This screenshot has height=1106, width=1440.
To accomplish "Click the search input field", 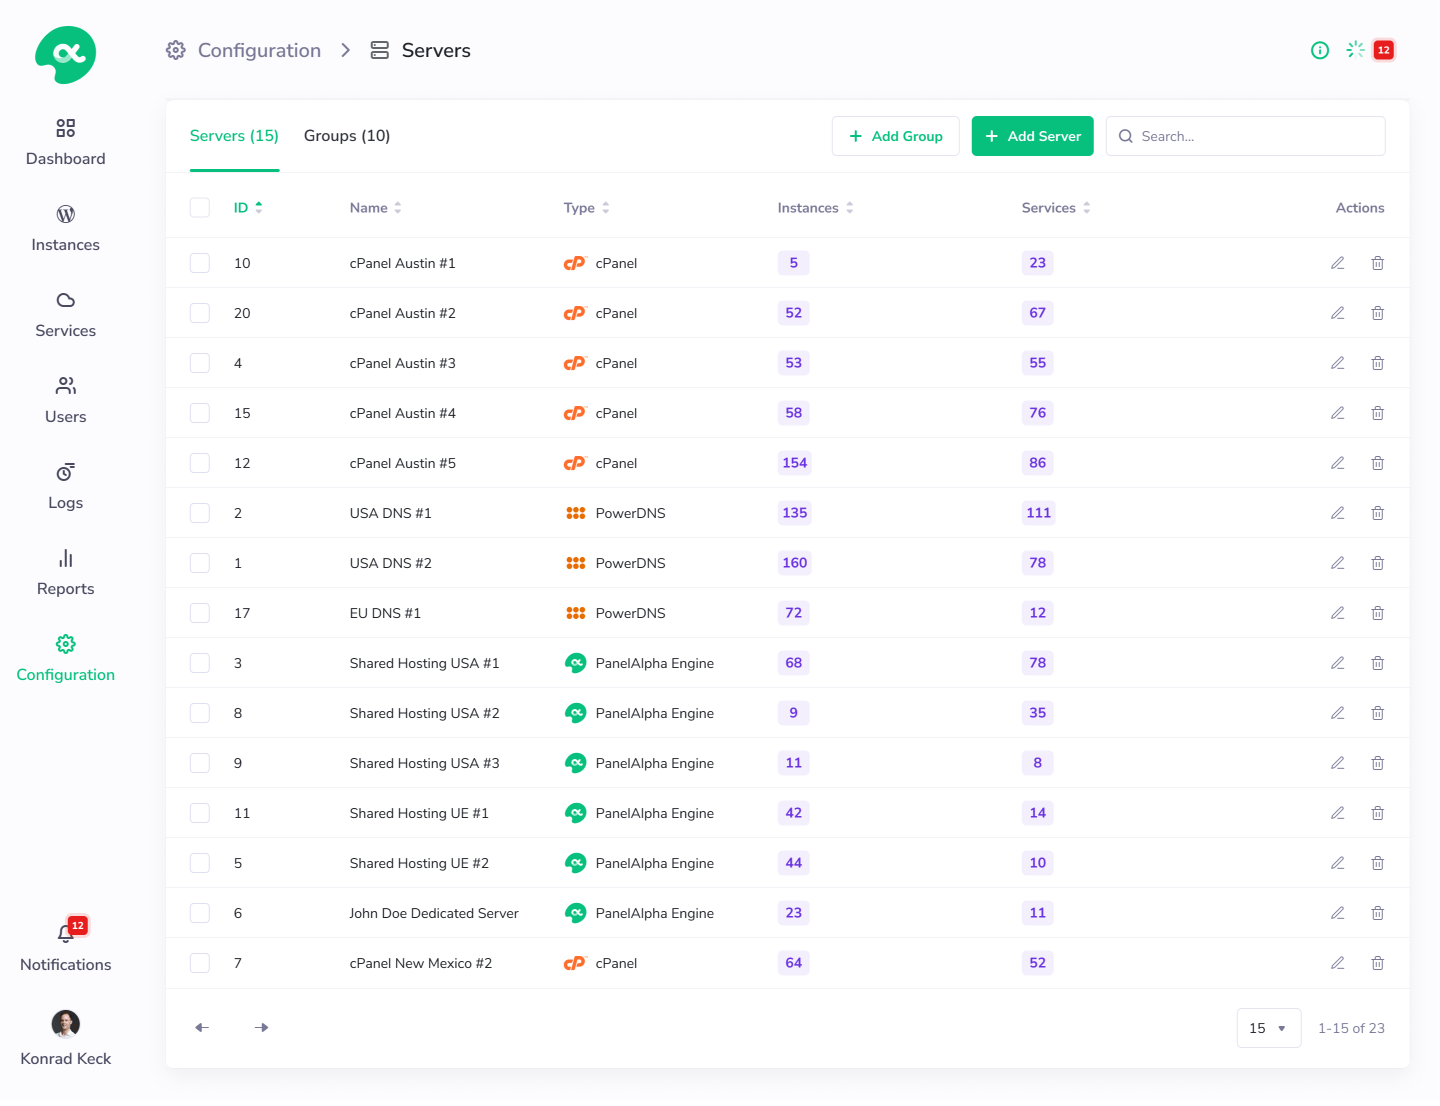I will [x=1245, y=135].
